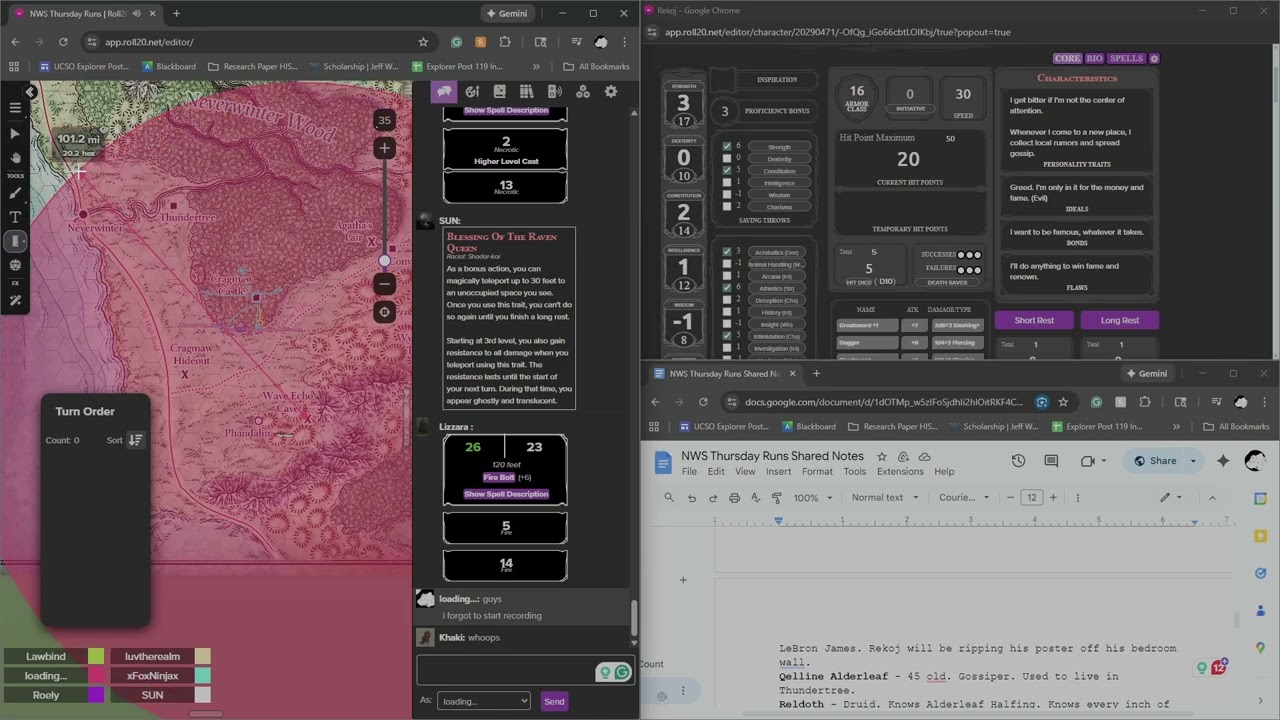Open the Extensions menu in Google Docs
The image size is (1280, 720).
click(x=900, y=472)
